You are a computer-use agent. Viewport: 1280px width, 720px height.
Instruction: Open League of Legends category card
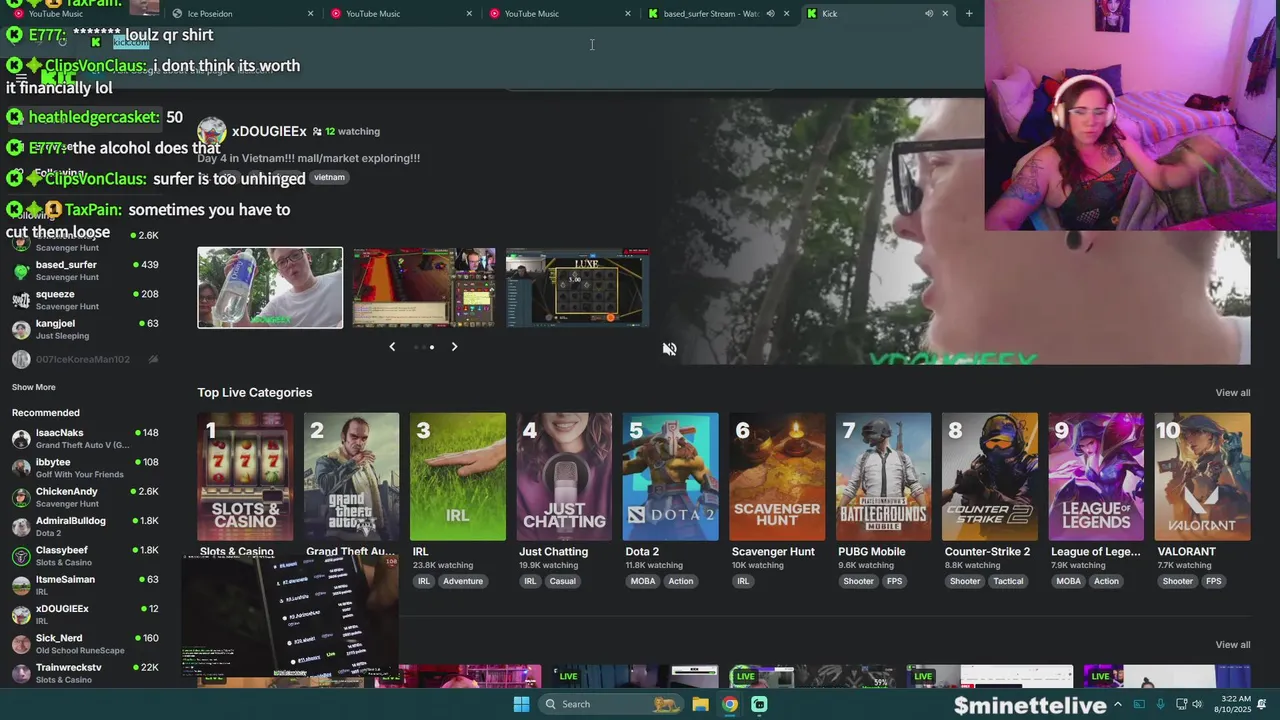pyautogui.click(x=1096, y=477)
